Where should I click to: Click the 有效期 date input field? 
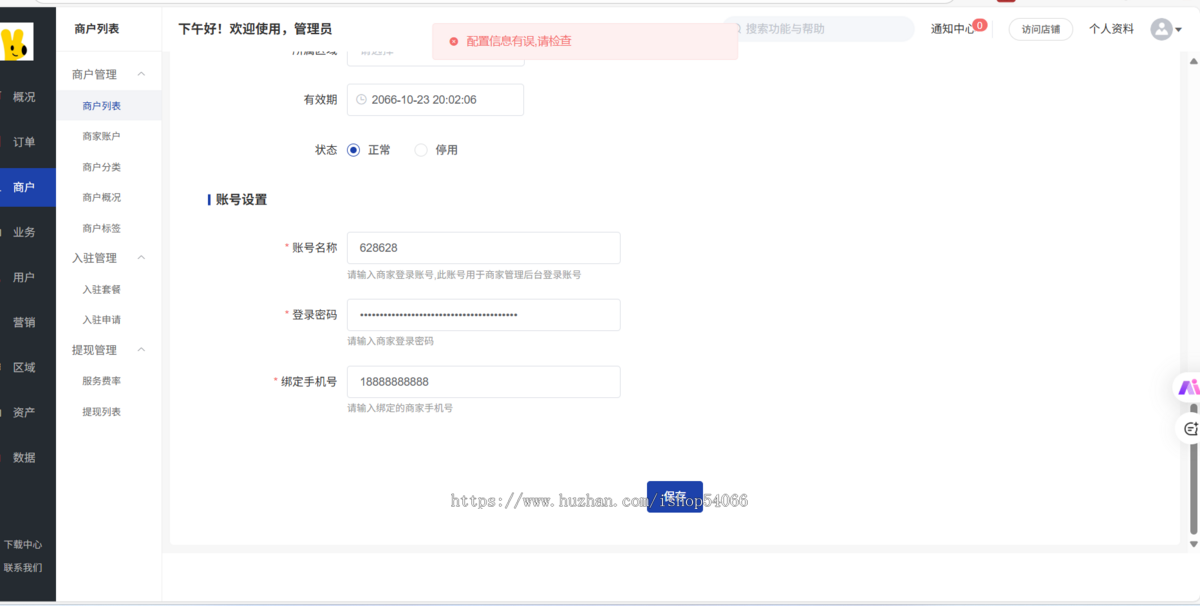coord(435,99)
